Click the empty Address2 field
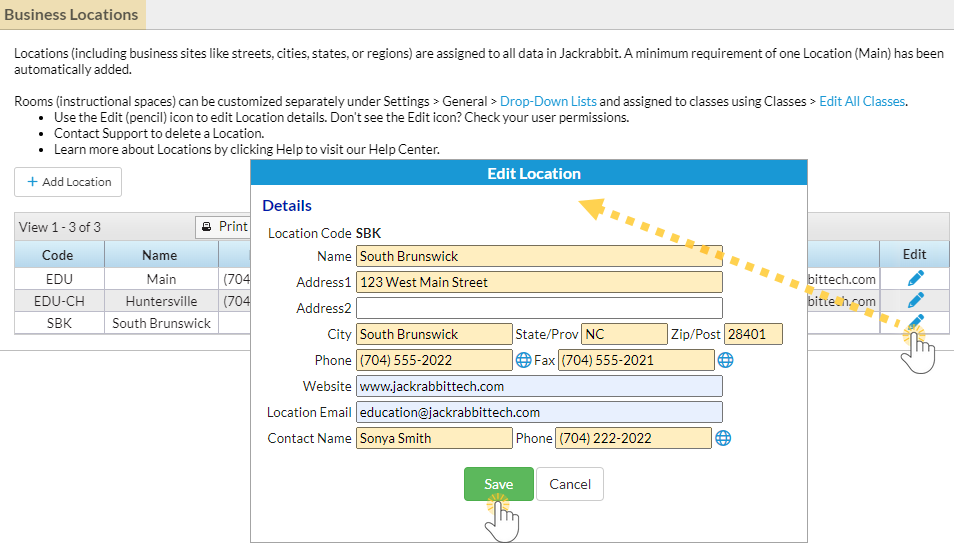The width and height of the screenshot is (954, 551). pyautogui.click(x=539, y=308)
